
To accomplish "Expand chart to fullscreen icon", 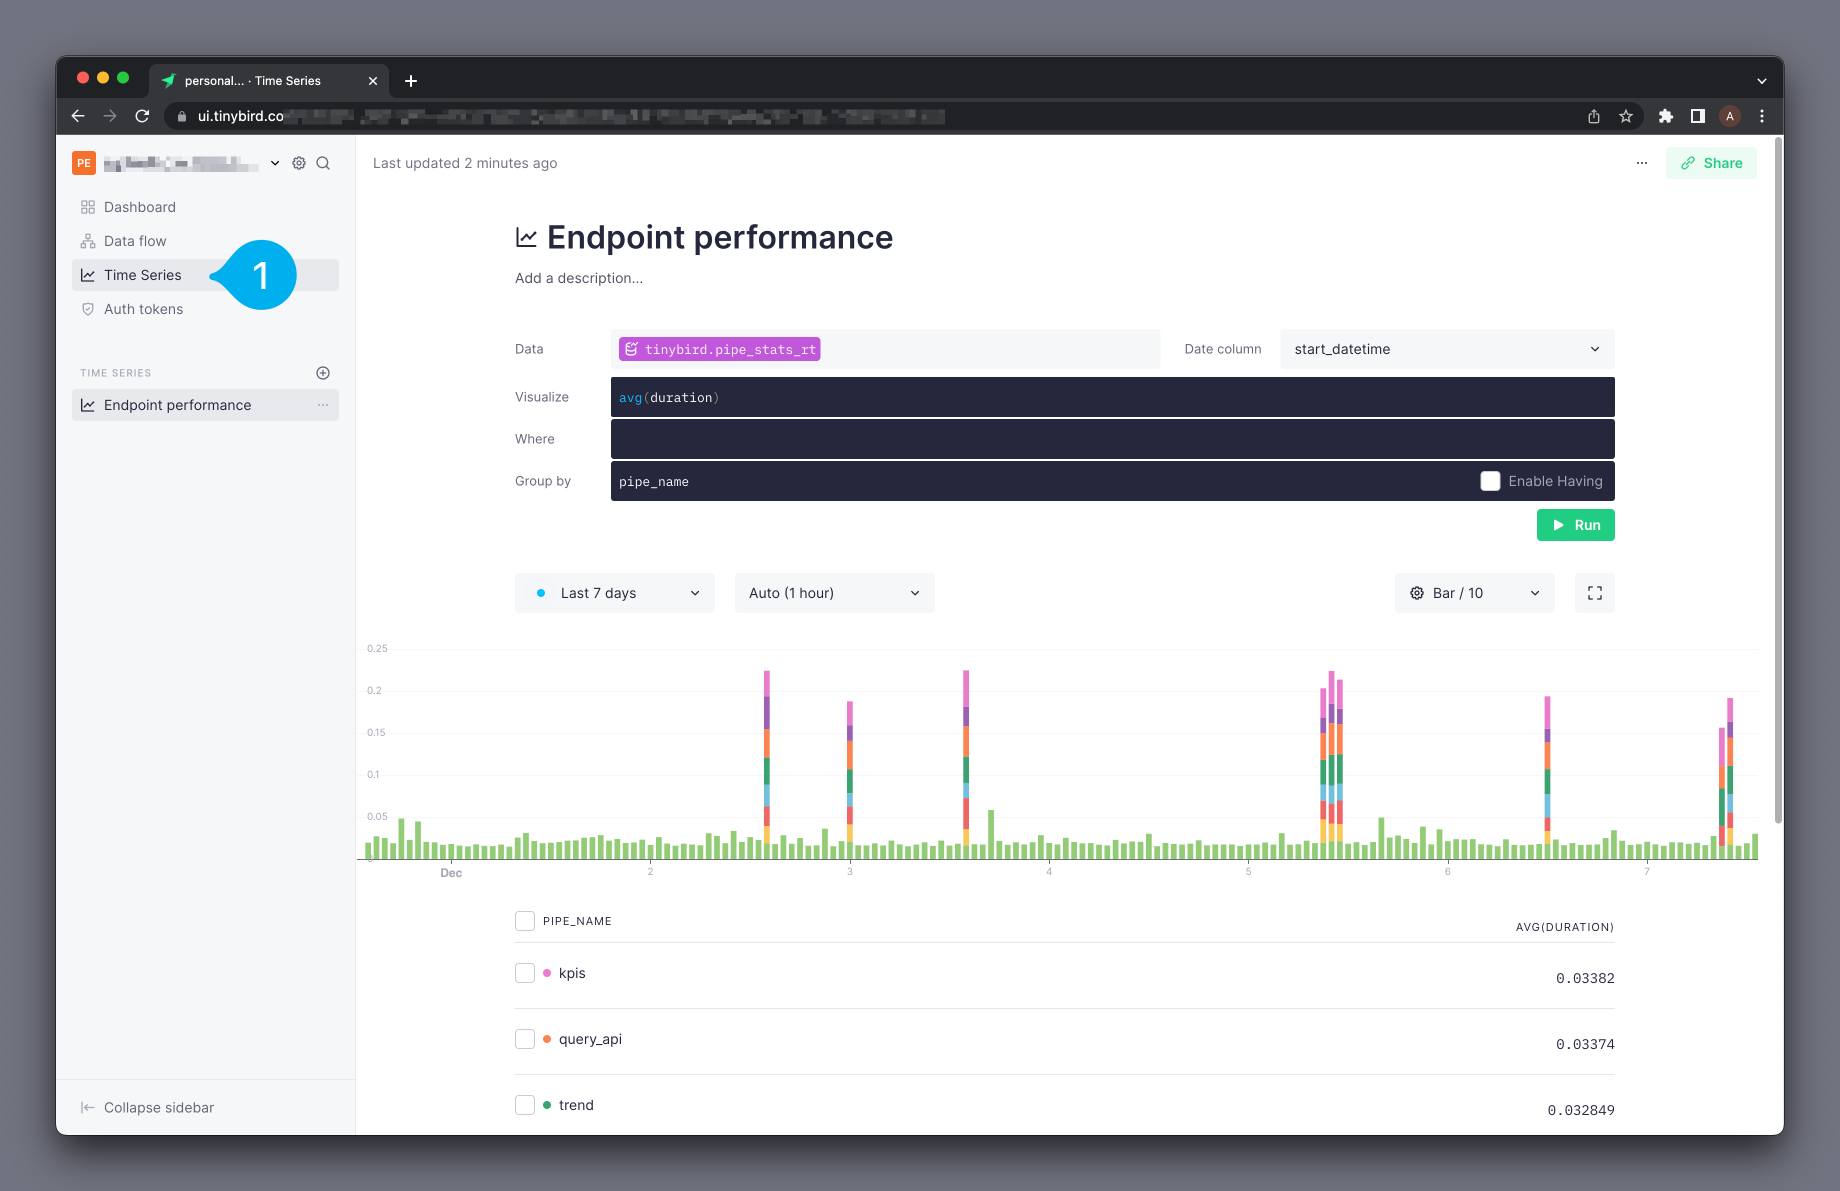I will [x=1595, y=593].
